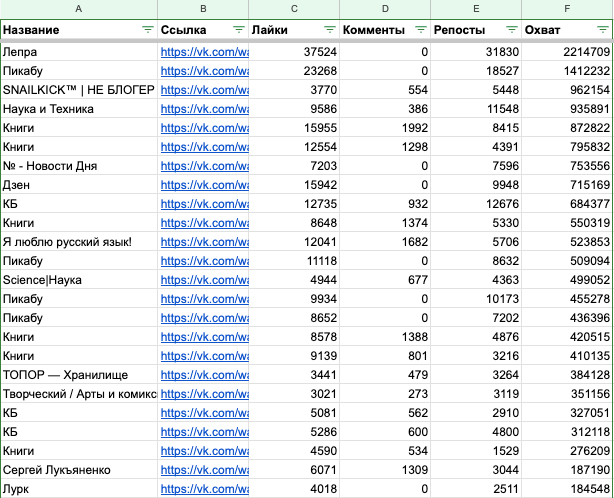Click the link in ТОПОР — Хранилище row
Viewport: 614px width, 498px height.
pyautogui.click(x=204, y=375)
